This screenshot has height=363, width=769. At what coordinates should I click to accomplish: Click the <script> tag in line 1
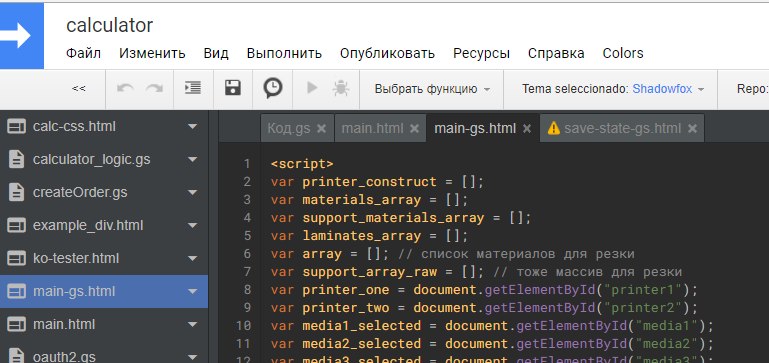[302, 164]
